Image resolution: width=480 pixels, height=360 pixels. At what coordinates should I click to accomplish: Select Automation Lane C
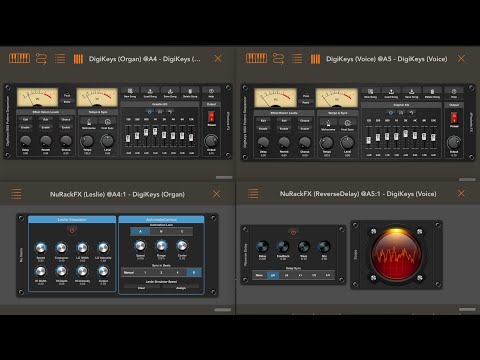[x=182, y=231]
